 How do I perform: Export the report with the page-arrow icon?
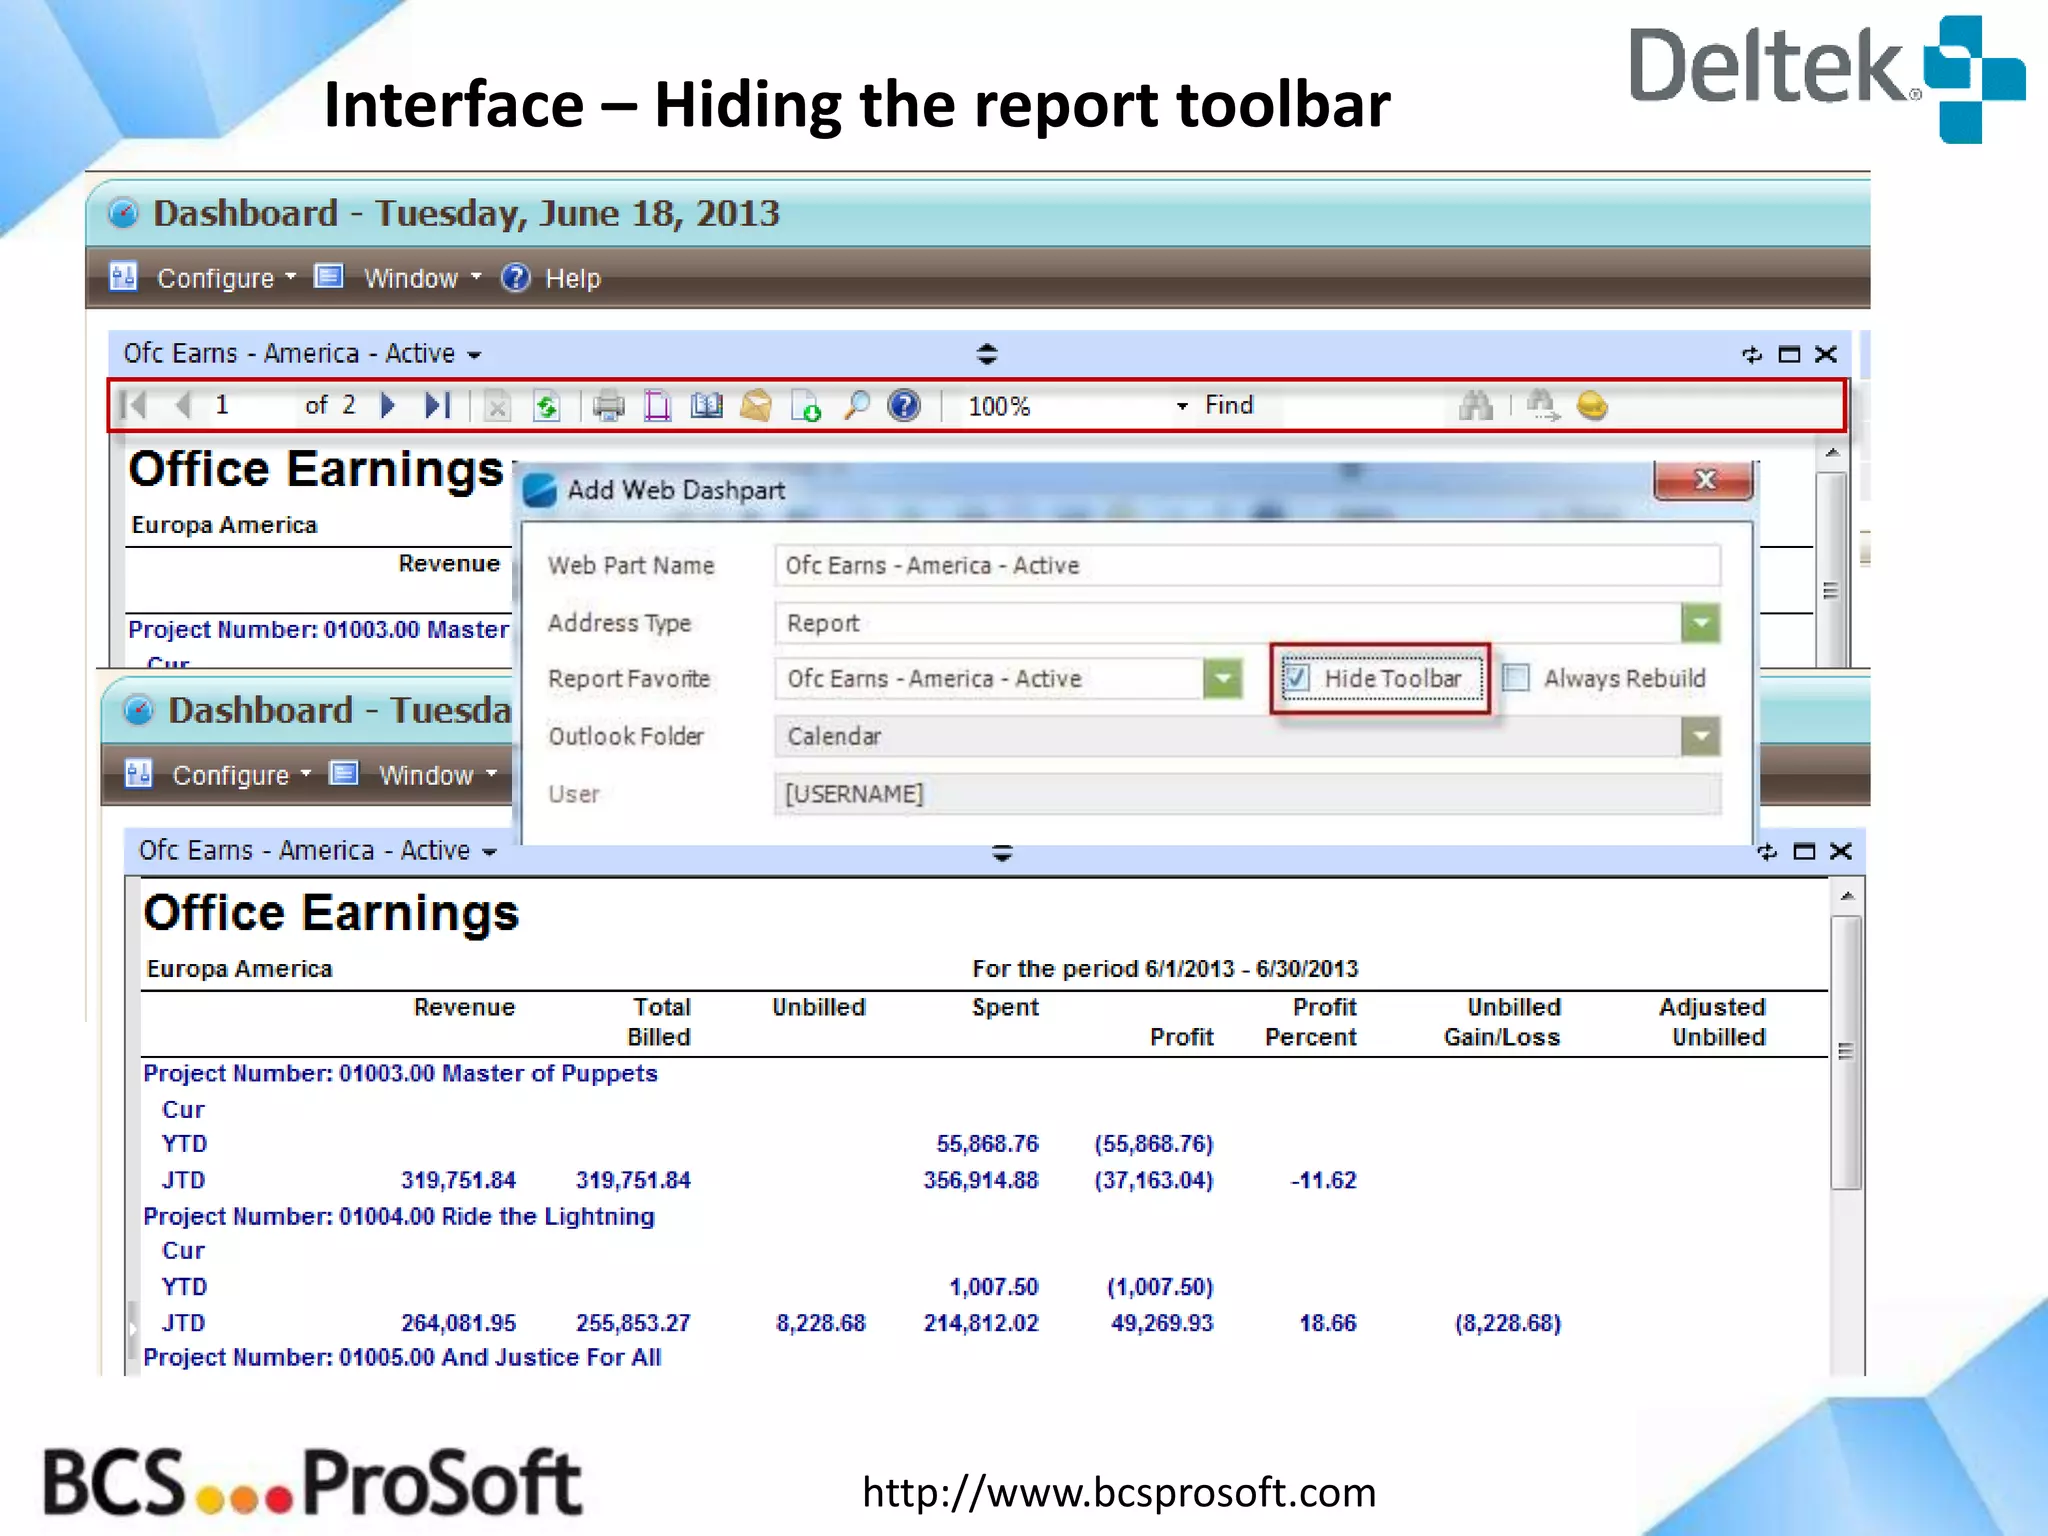805,406
